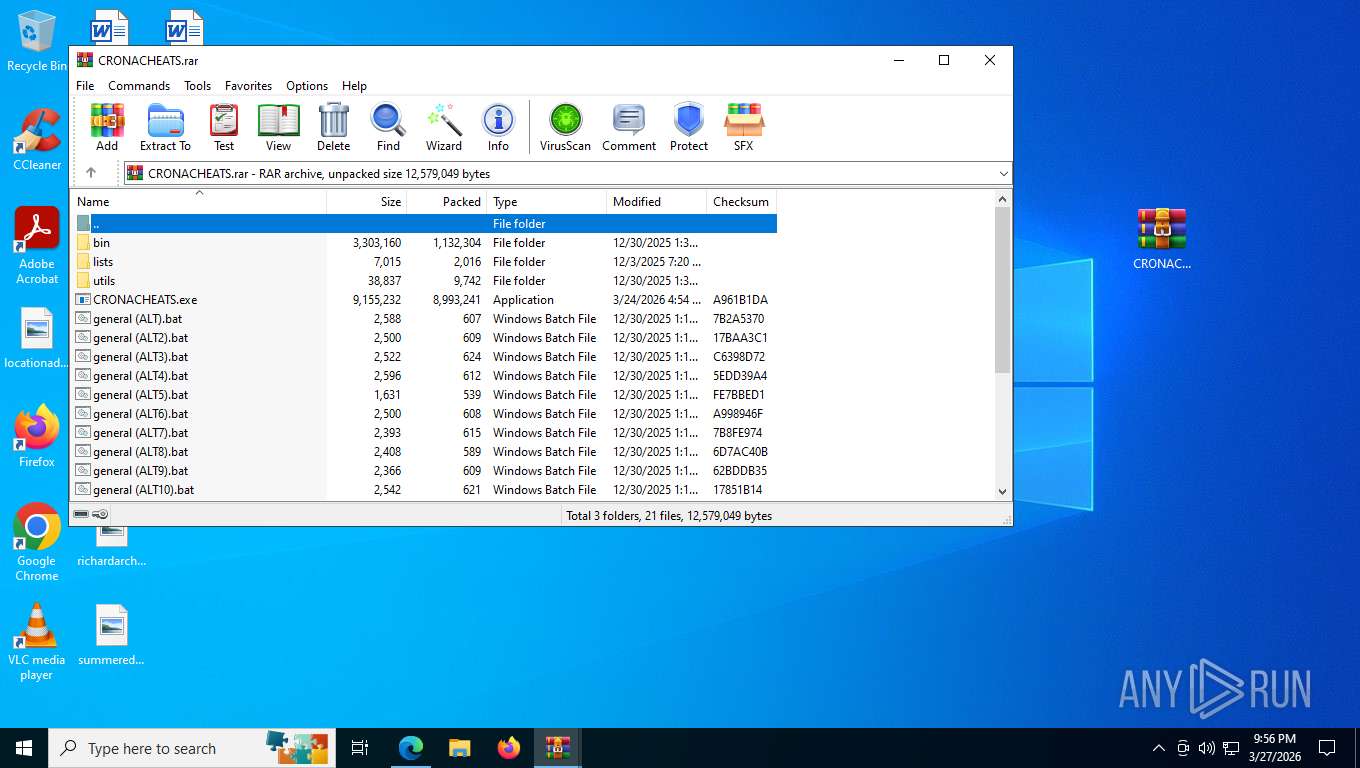Viewport: 1360px width, 768px height.
Task: Sort file list by Modified column
Action: pos(657,201)
